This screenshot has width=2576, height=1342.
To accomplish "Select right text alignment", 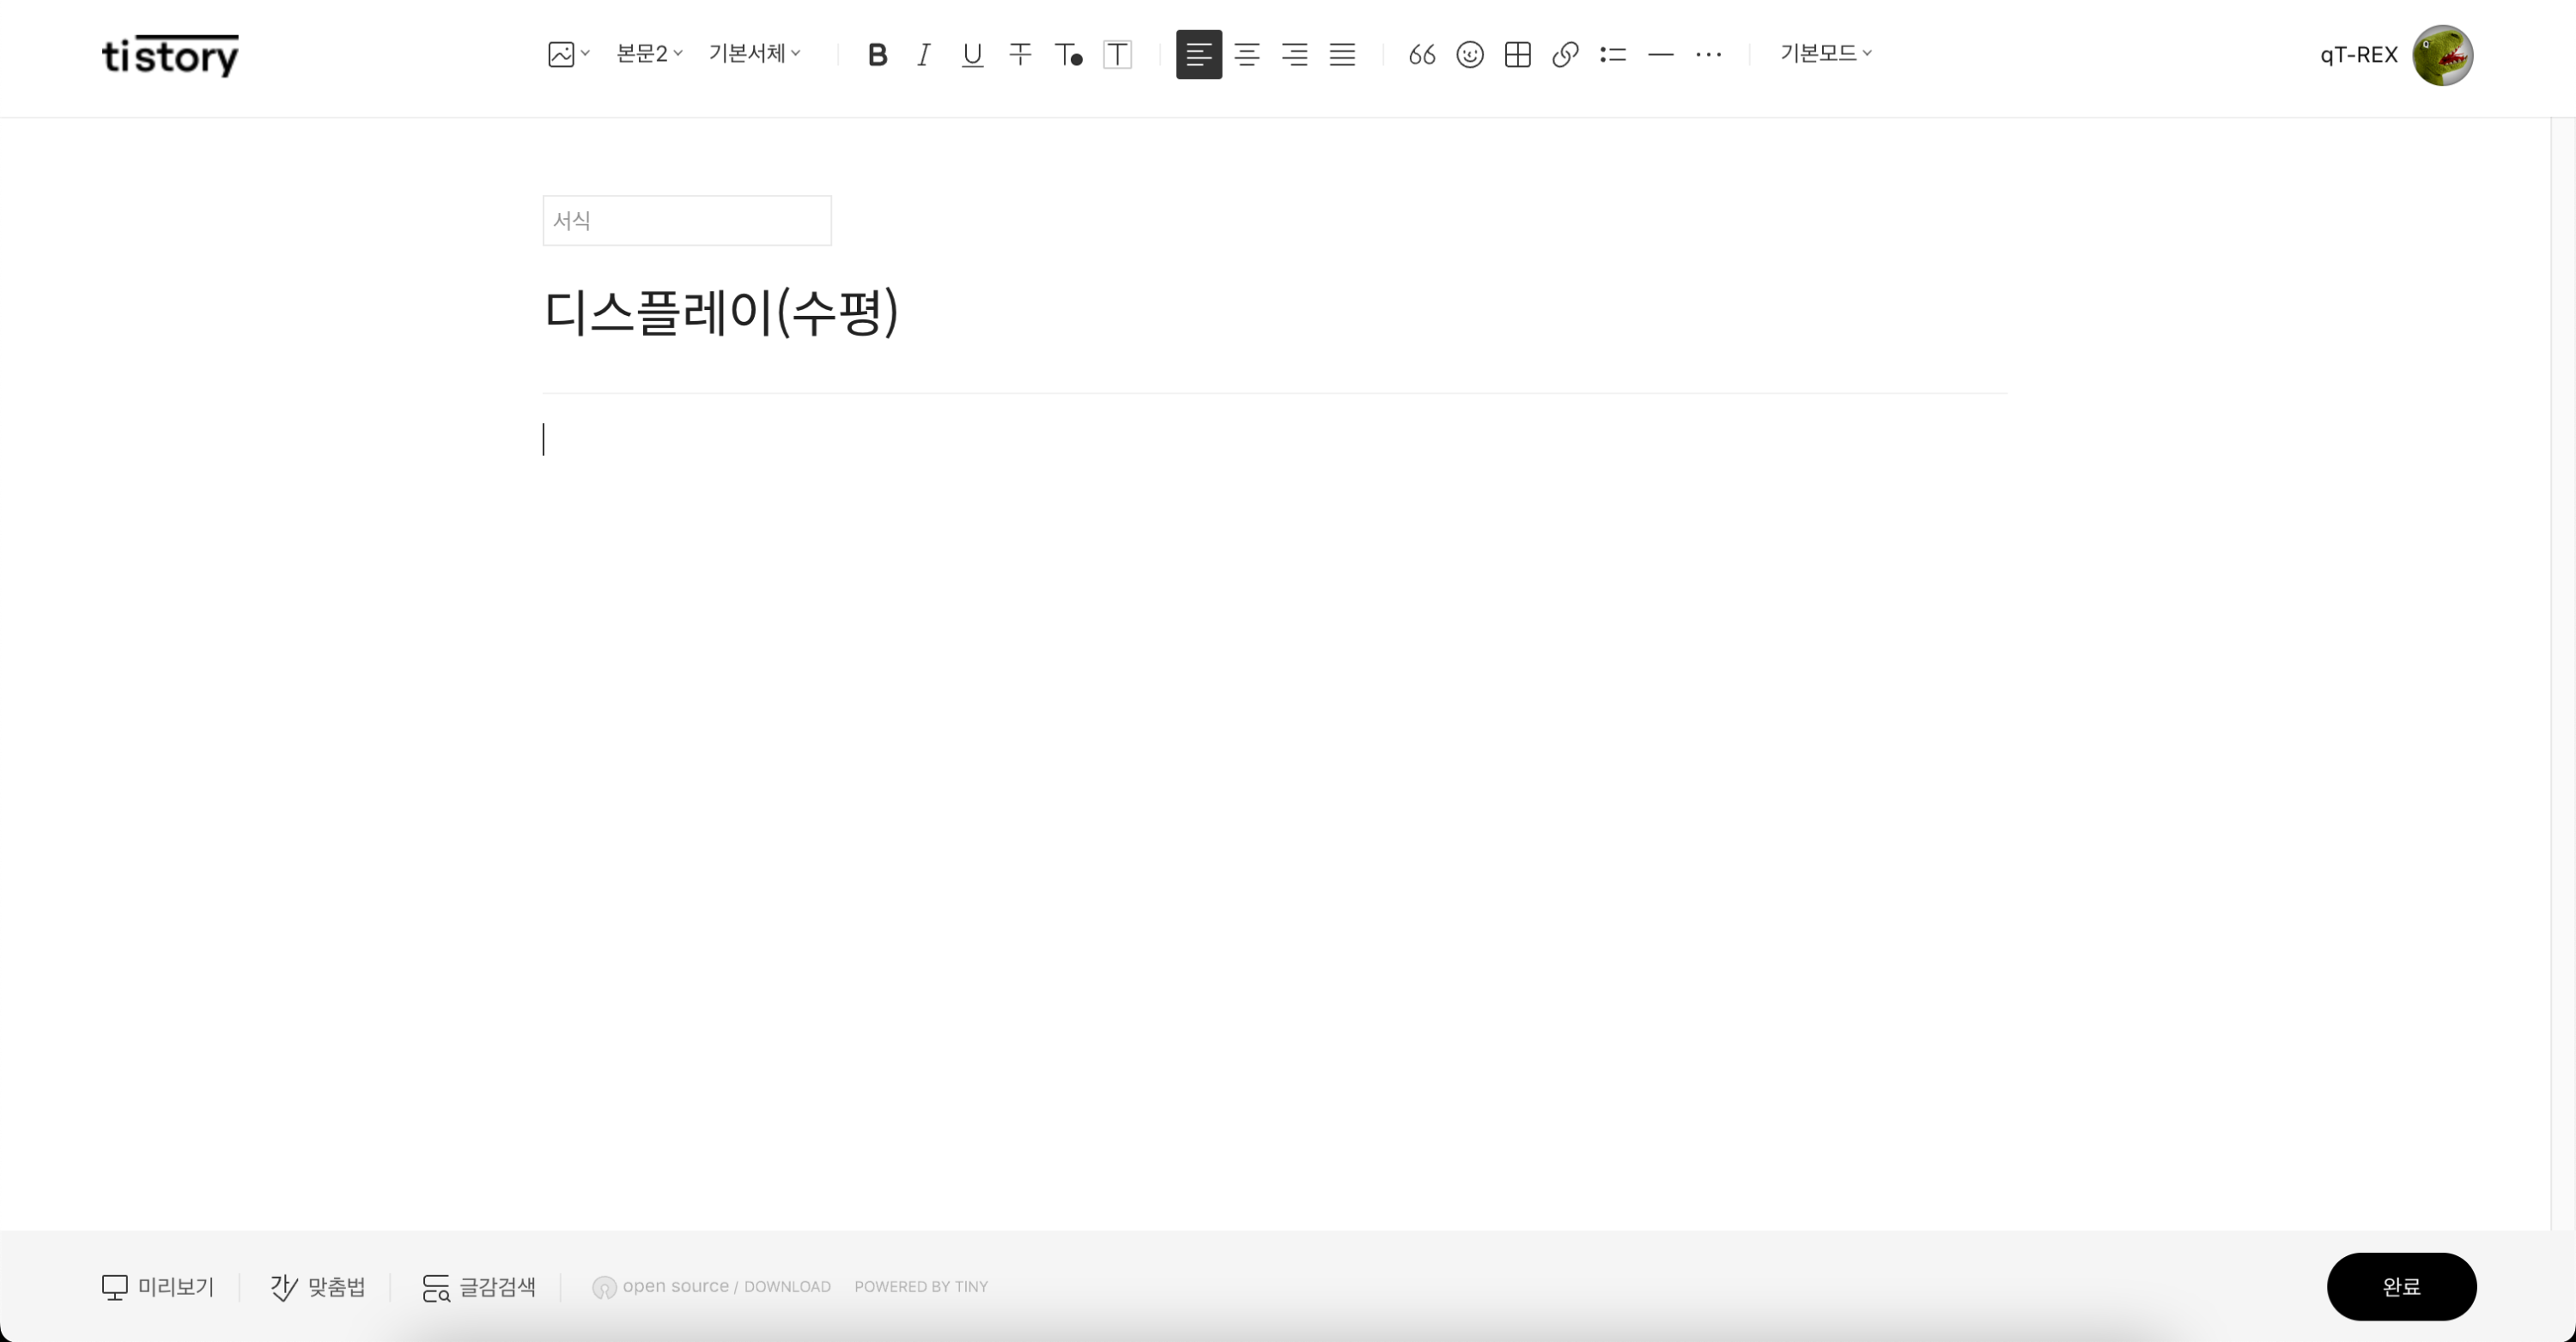I will click(x=1295, y=54).
